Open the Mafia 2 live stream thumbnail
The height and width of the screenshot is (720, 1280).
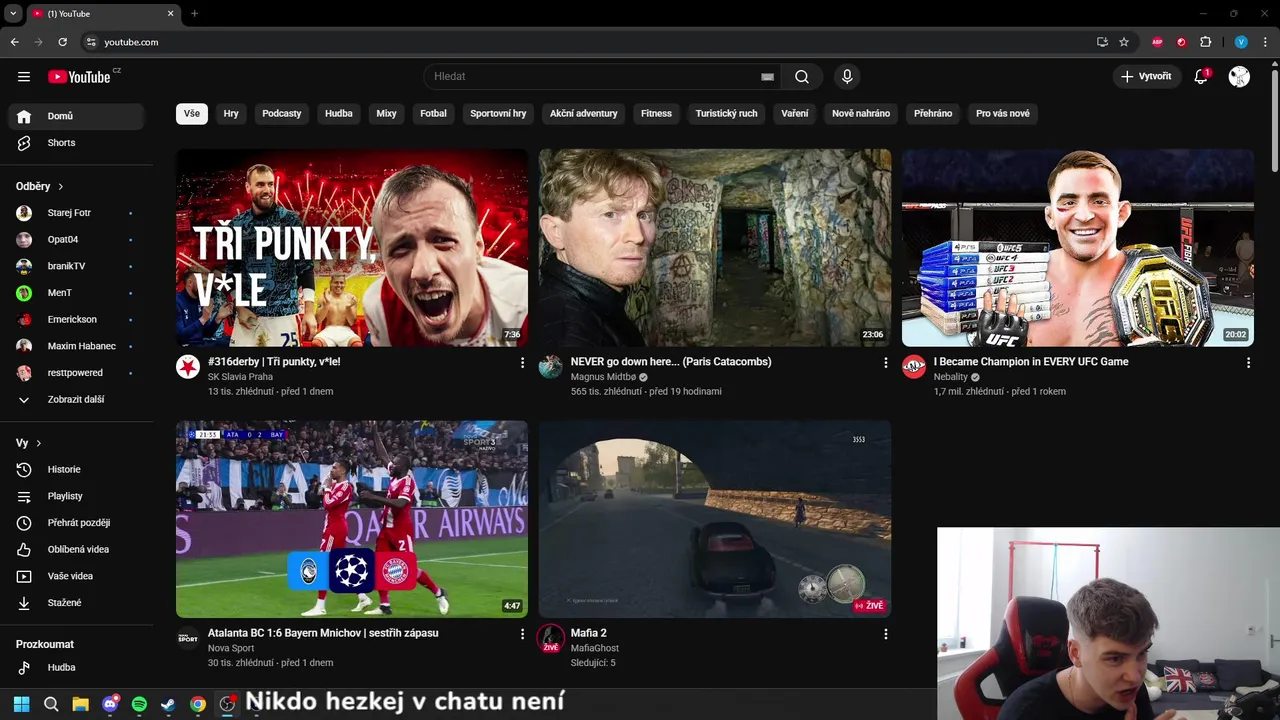pyautogui.click(x=715, y=519)
